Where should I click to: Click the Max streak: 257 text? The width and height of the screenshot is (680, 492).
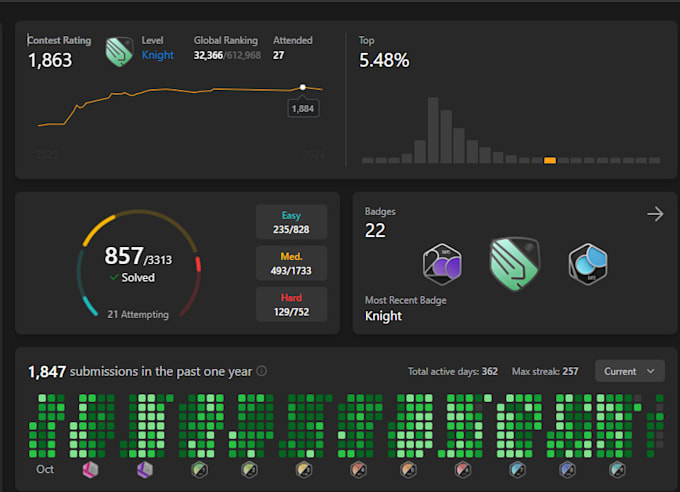pyautogui.click(x=545, y=371)
